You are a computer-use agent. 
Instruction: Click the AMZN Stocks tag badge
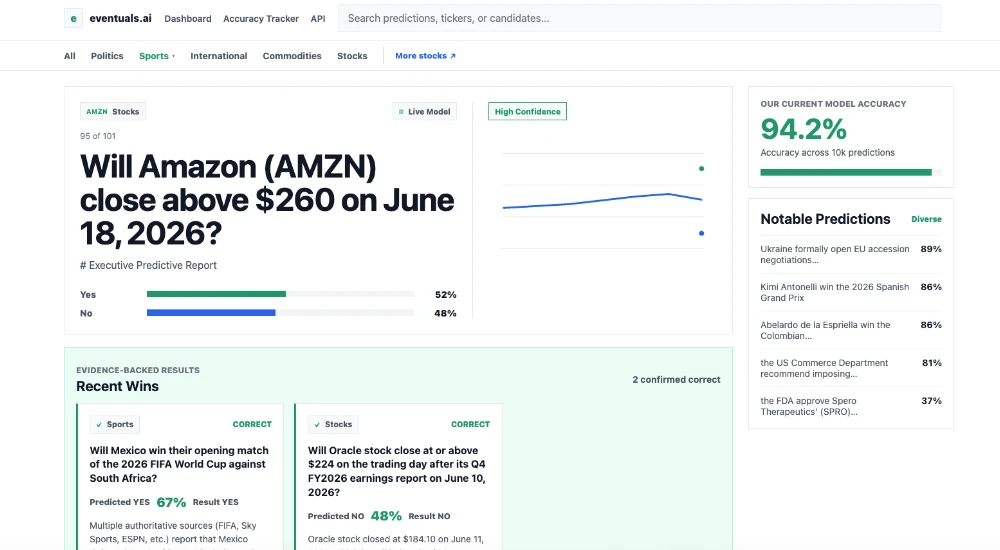(x=113, y=112)
